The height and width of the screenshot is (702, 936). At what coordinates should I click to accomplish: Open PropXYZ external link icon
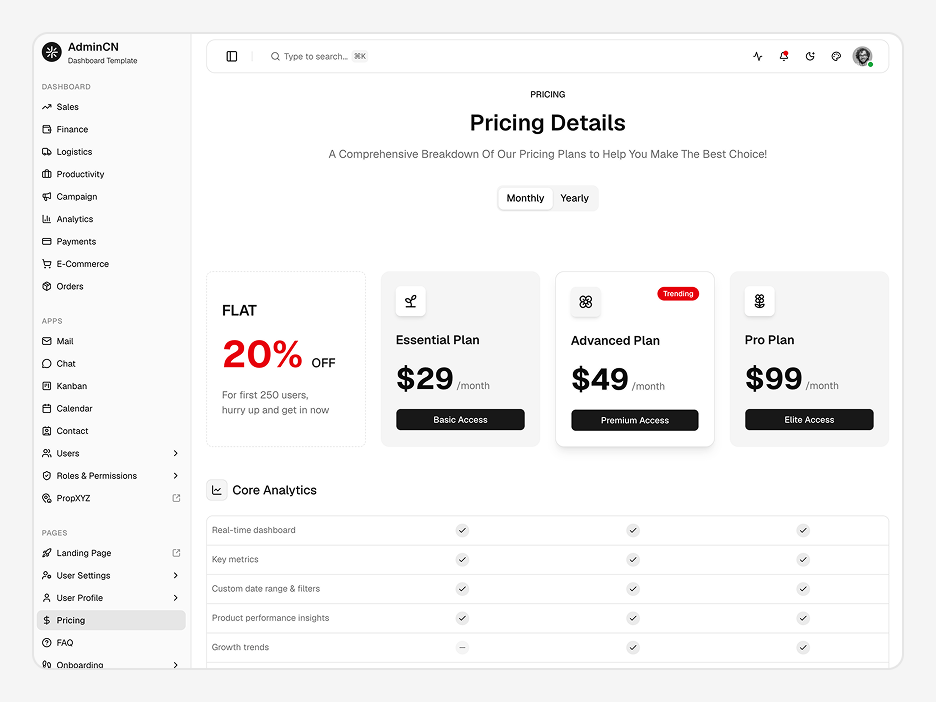(x=176, y=498)
